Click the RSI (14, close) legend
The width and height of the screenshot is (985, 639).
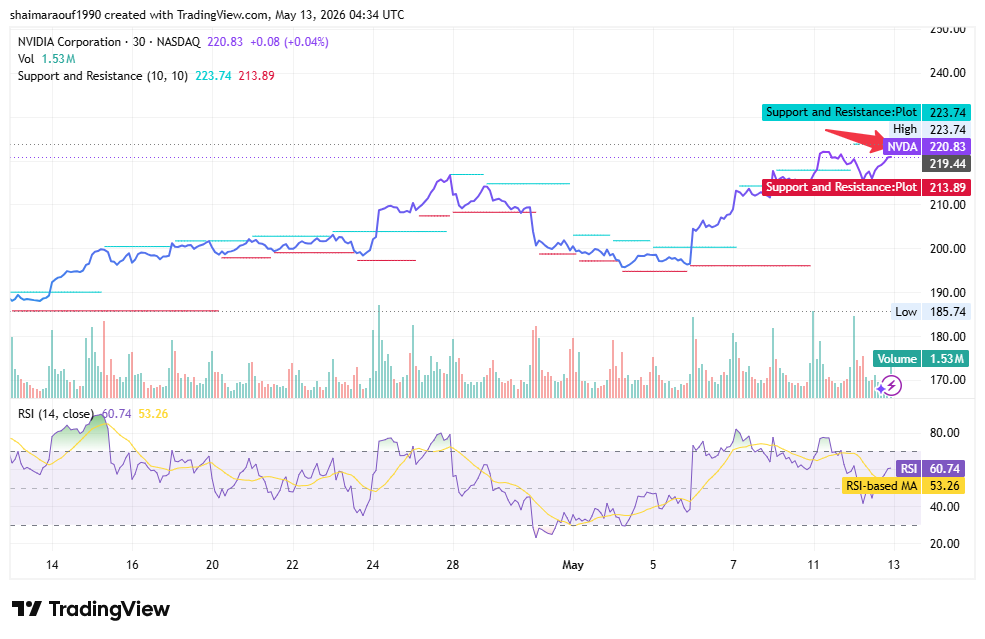click(55, 414)
